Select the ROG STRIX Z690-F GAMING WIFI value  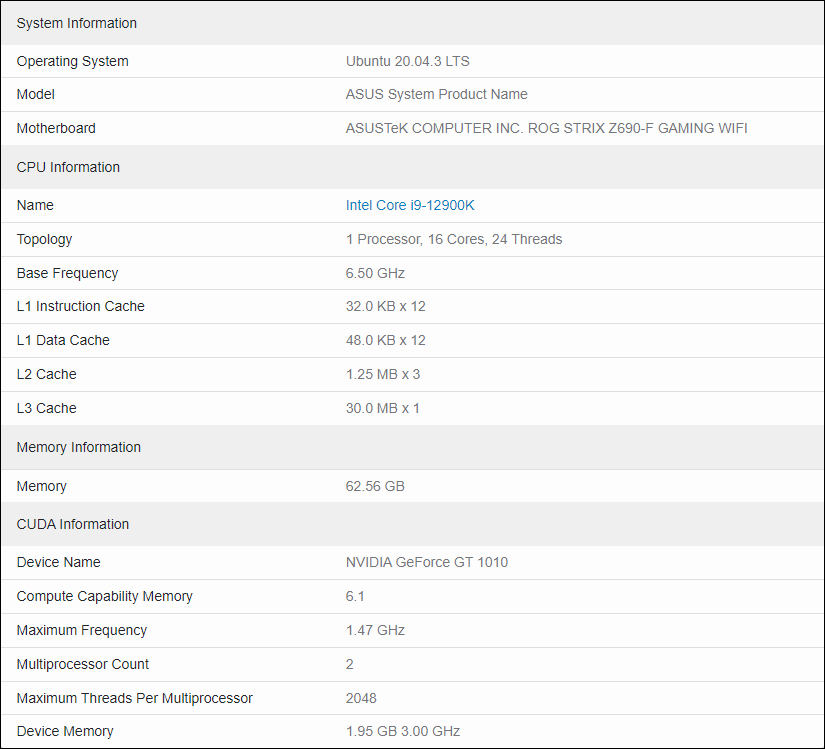pos(638,128)
